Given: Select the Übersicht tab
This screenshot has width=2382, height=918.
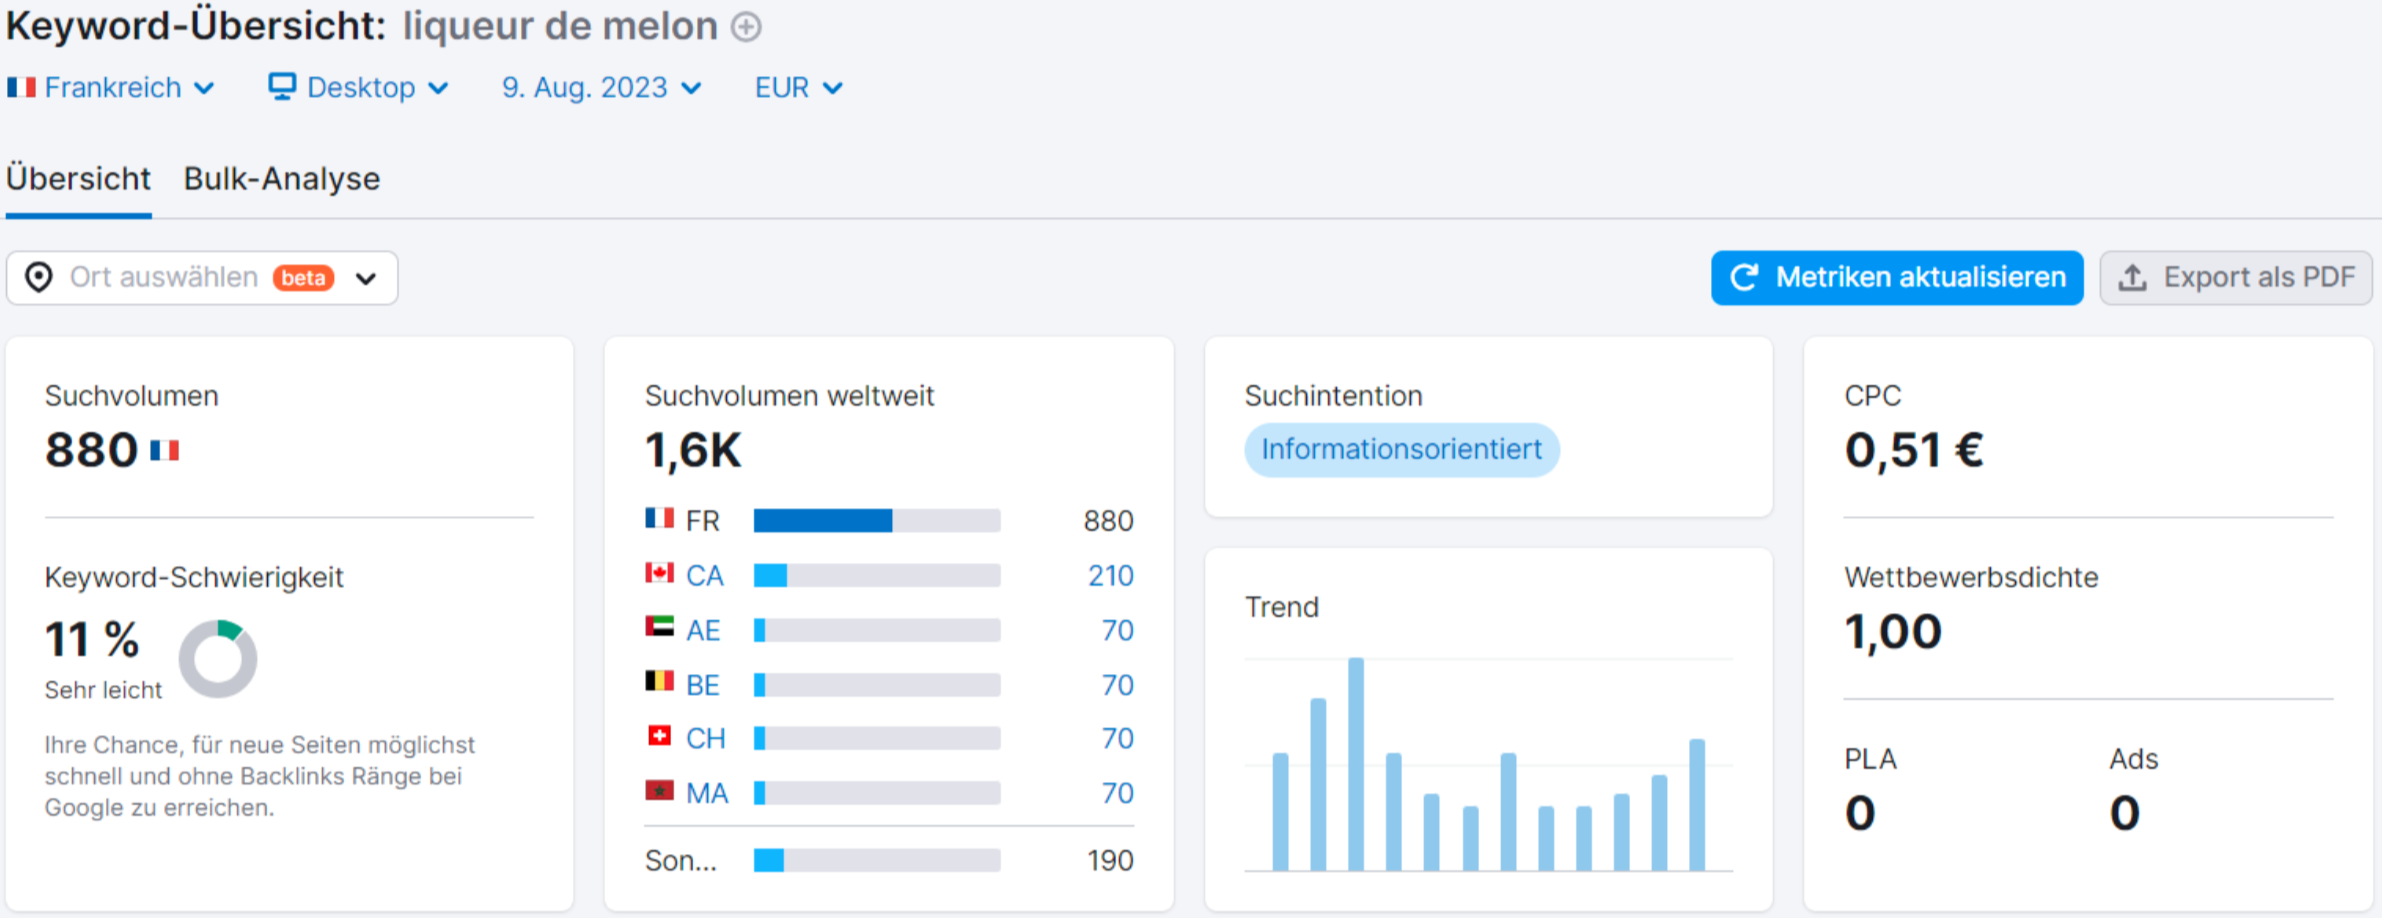Looking at the screenshot, I should pos(78,178).
